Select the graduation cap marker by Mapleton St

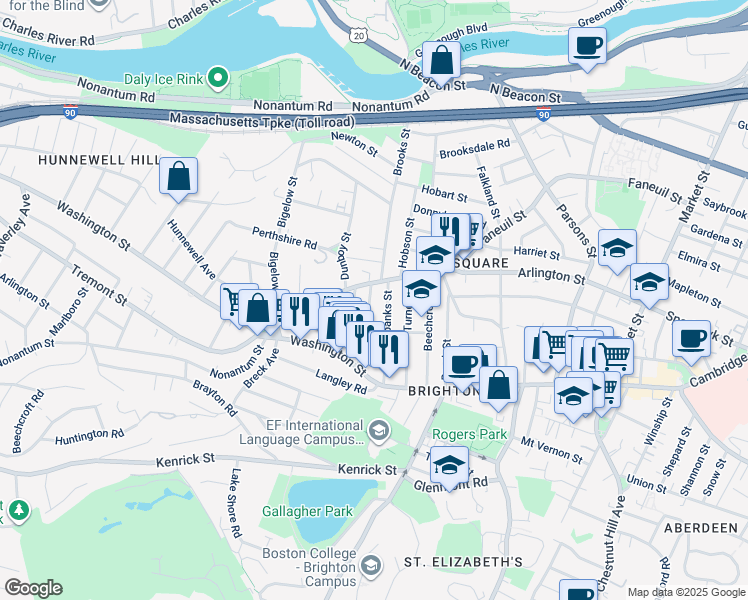649,282
